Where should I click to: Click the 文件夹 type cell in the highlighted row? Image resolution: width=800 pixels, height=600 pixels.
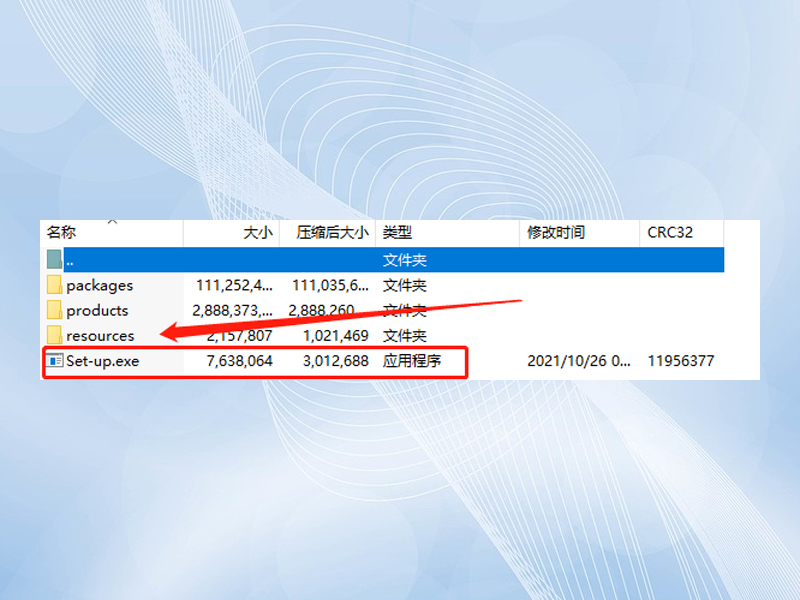[x=405, y=260]
